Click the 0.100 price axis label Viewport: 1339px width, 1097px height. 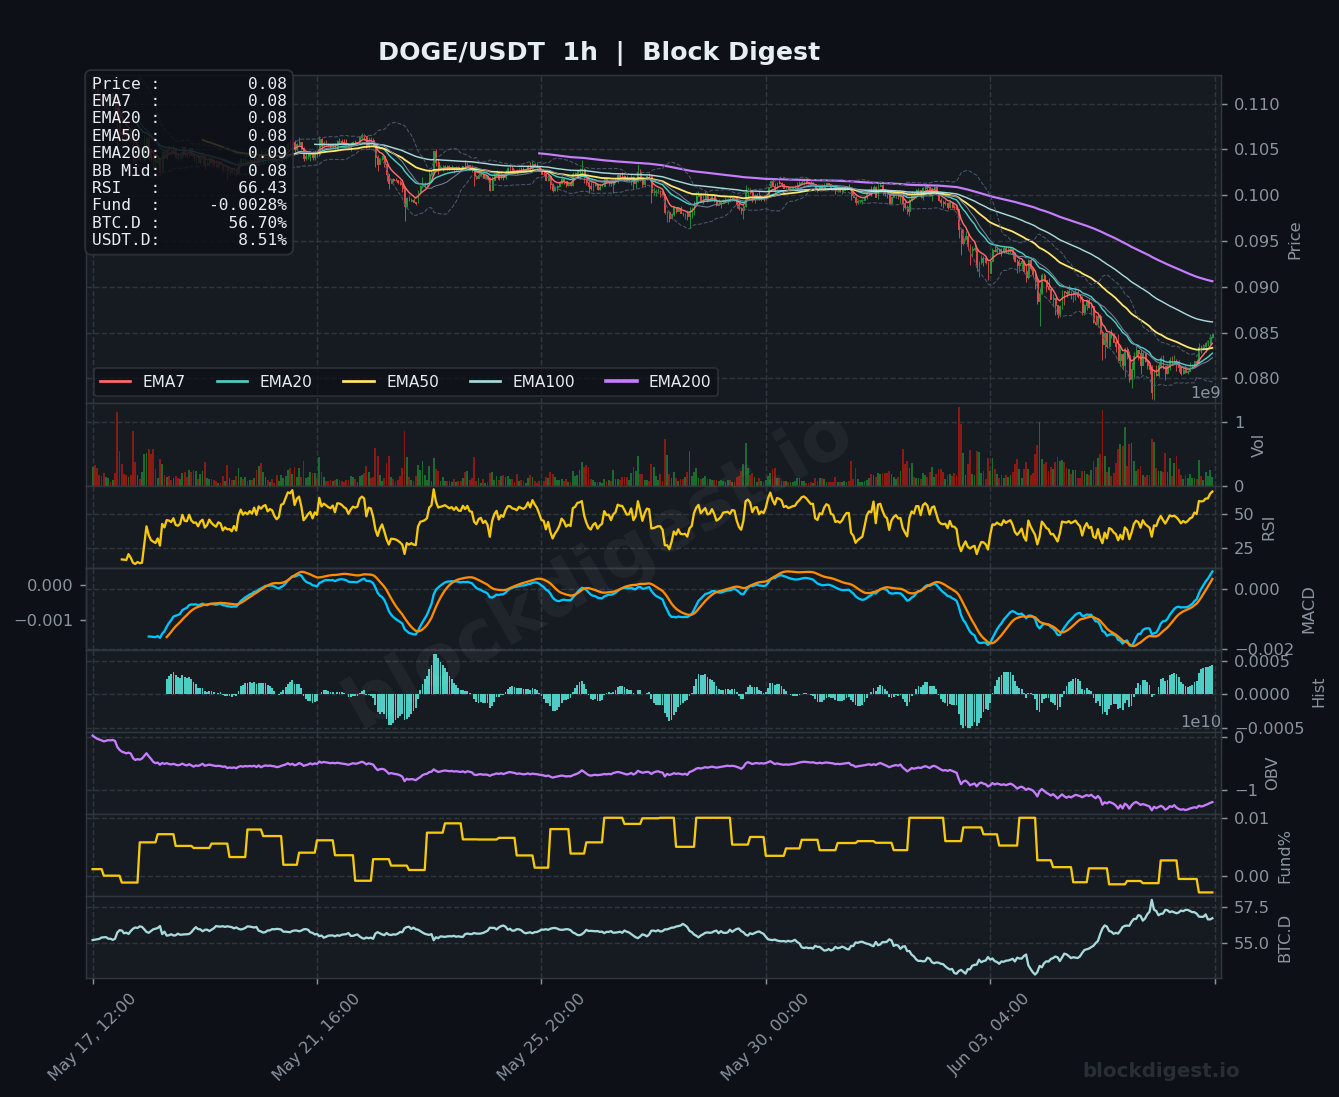(1256, 196)
